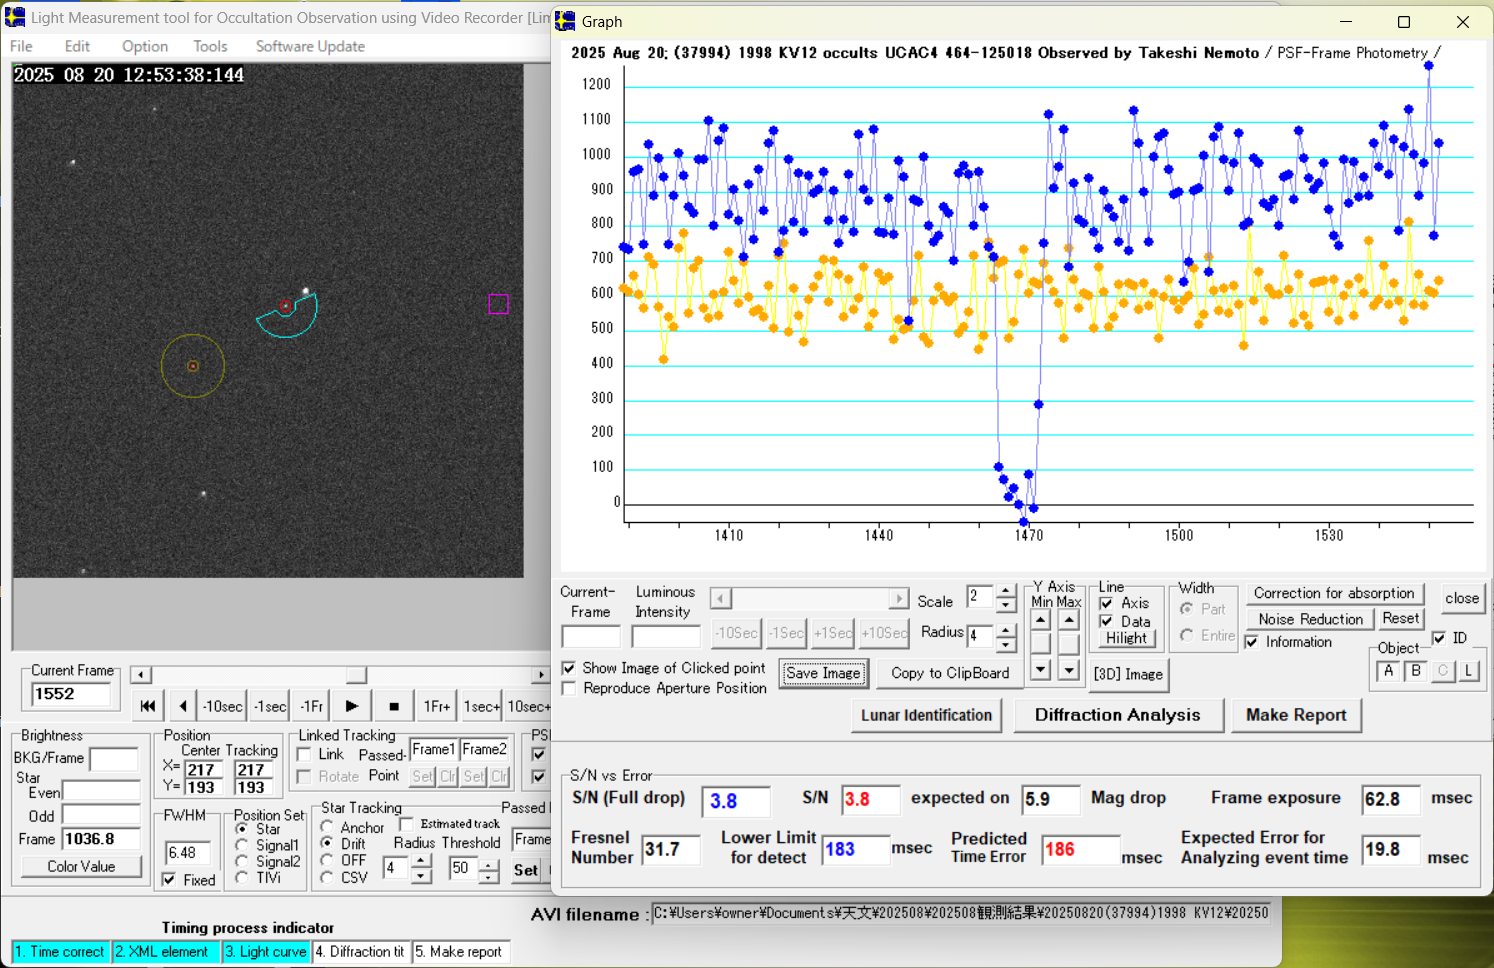Image resolution: width=1494 pixels, height=968 pixels.
Task: Click the reverse play triangle icon
Action: 183,706
